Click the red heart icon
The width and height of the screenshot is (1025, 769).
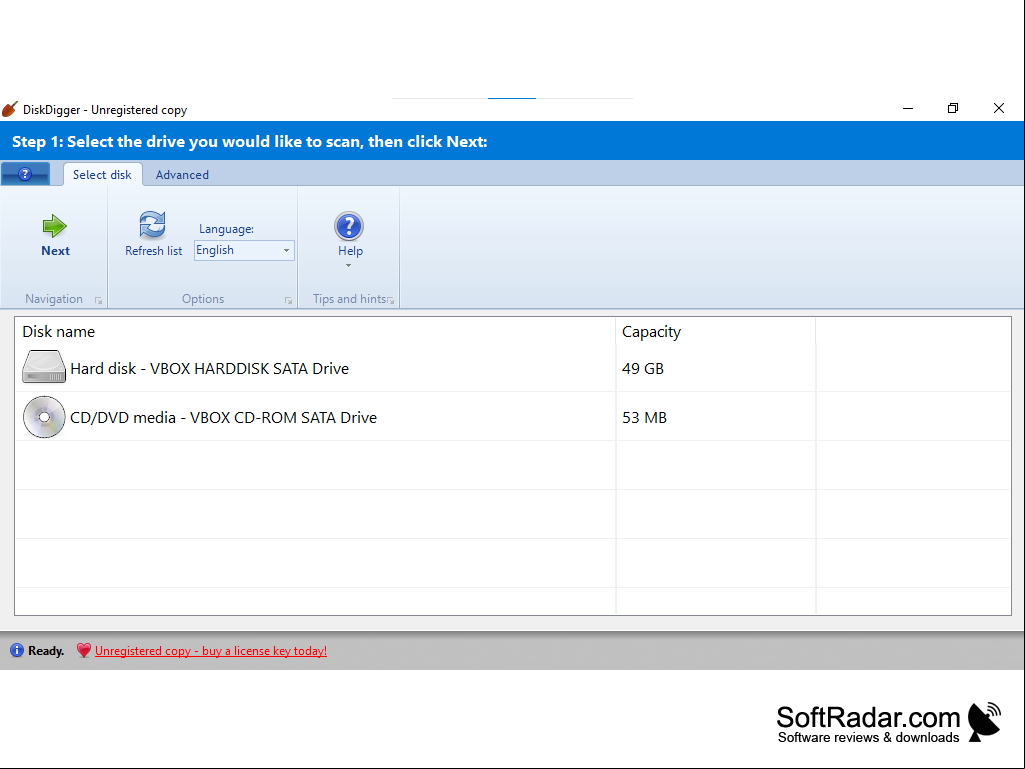[x=84, y=650]
